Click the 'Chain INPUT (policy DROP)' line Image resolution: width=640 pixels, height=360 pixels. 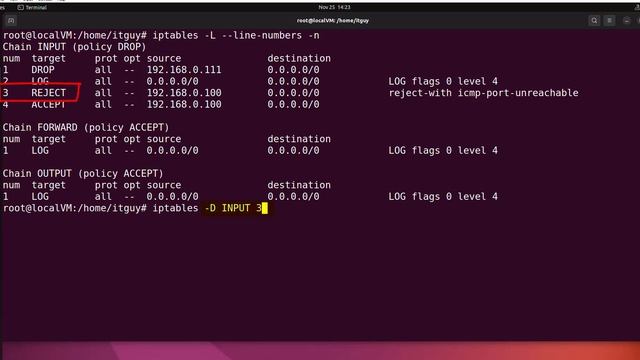[74, 47]
